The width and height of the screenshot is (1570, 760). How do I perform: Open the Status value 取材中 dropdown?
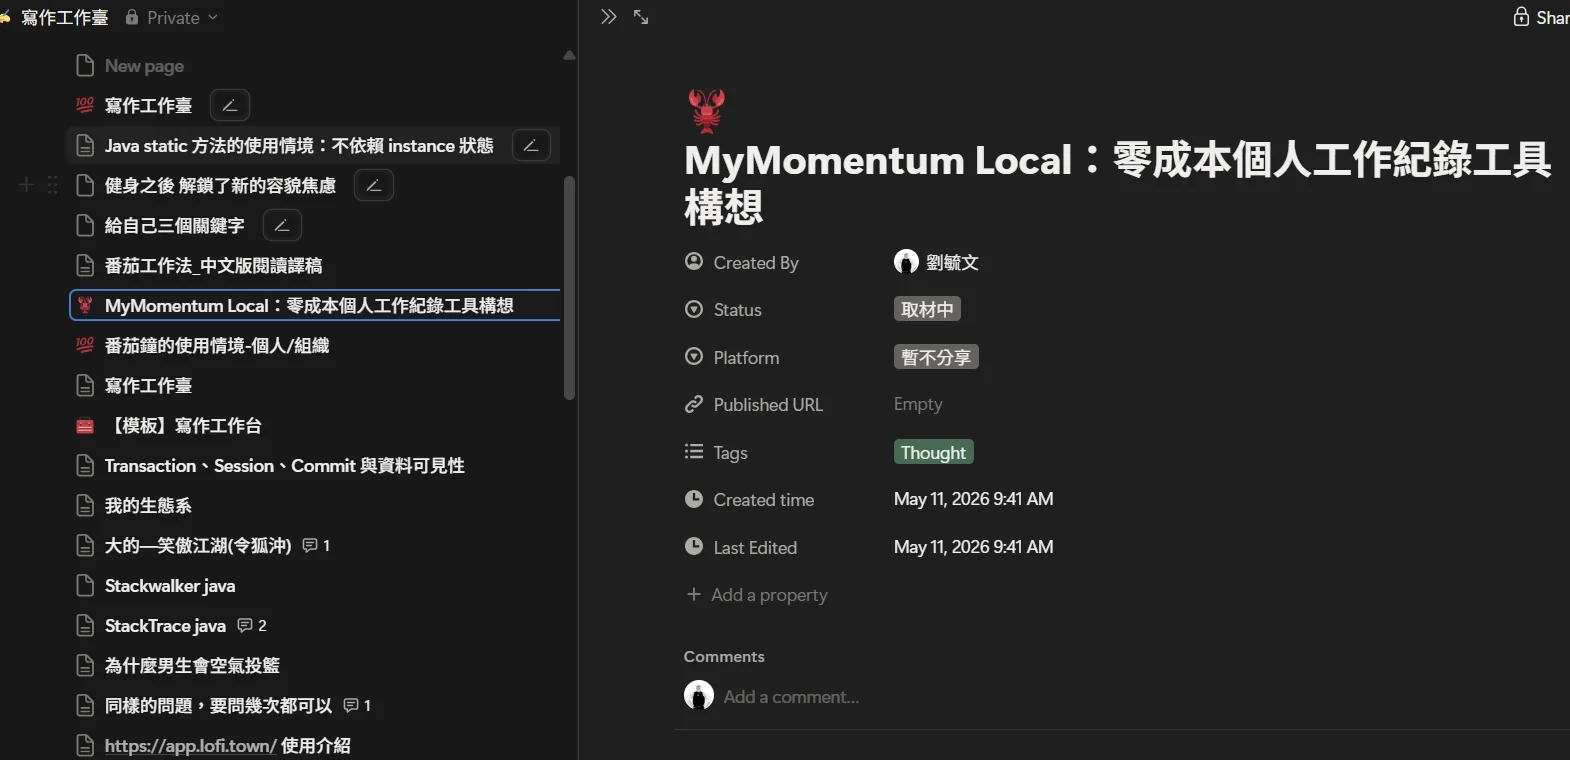(927, 309)
